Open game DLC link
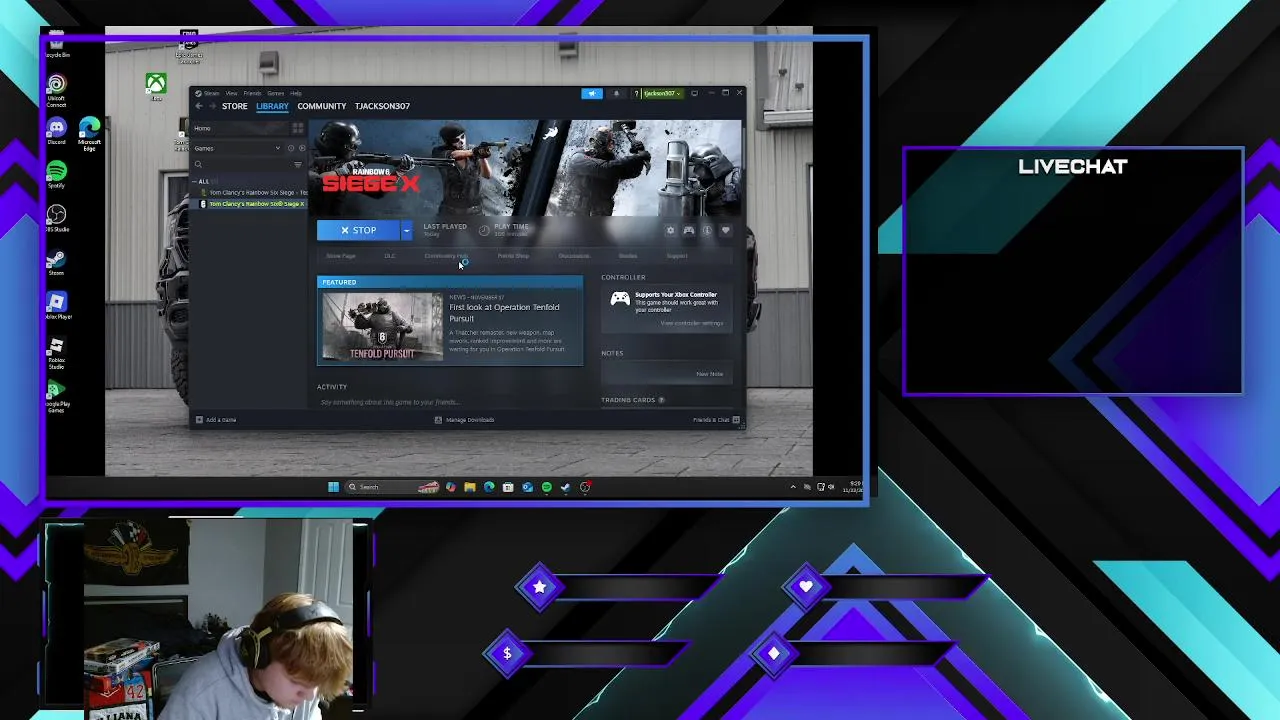 pos(390,256)
